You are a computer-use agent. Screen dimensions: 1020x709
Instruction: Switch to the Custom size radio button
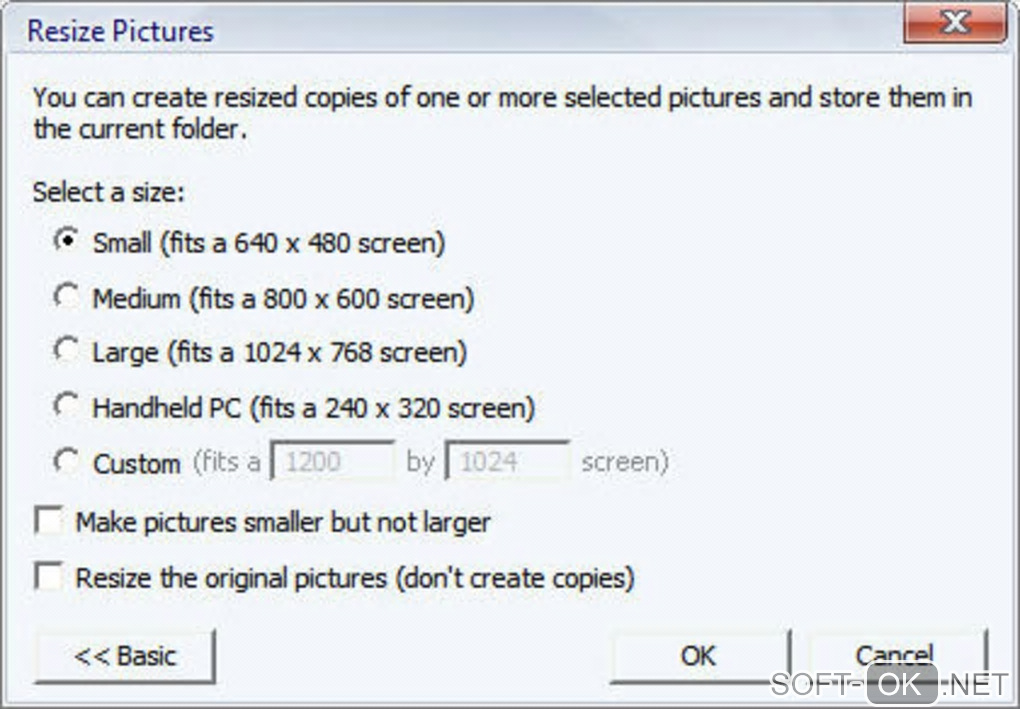(66, 462)
